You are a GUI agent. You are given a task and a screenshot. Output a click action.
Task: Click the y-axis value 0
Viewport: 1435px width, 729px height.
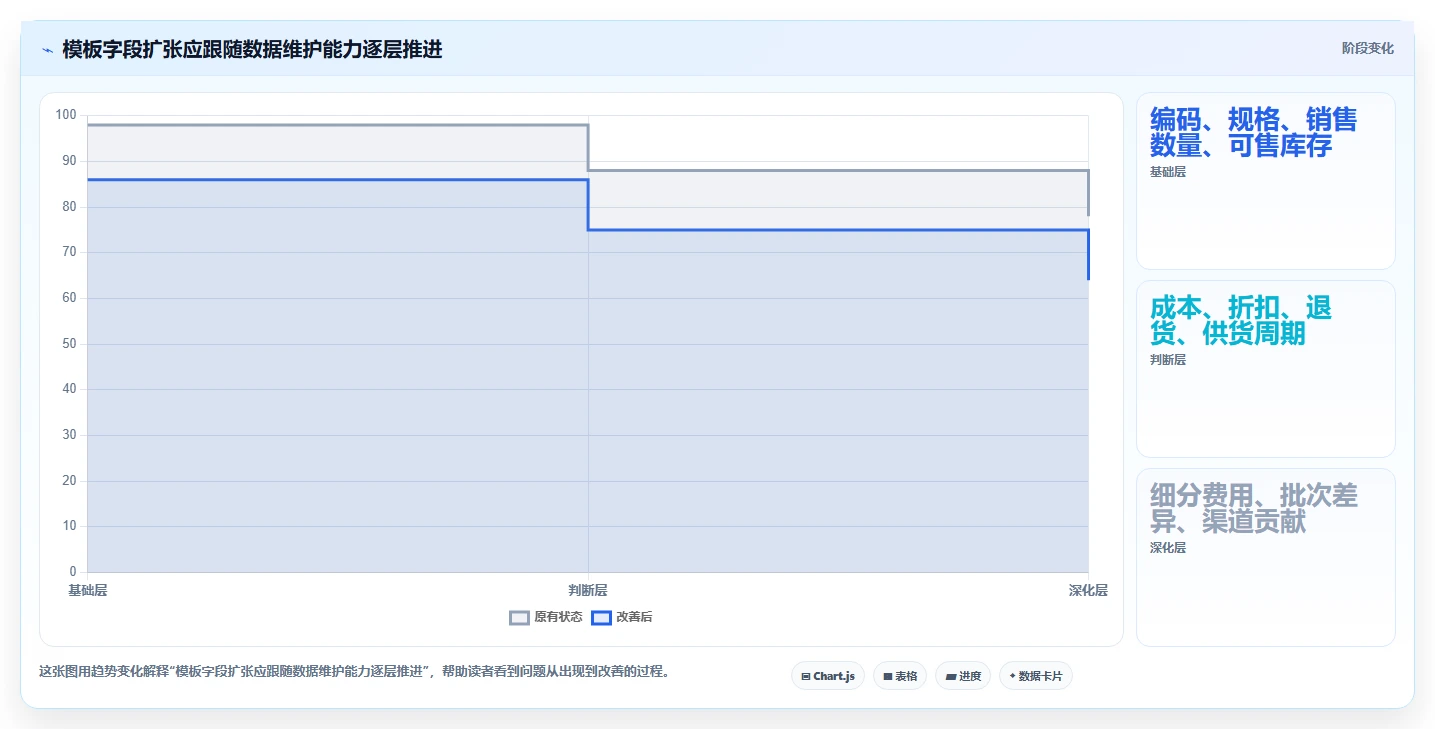(x=73, y=571)
